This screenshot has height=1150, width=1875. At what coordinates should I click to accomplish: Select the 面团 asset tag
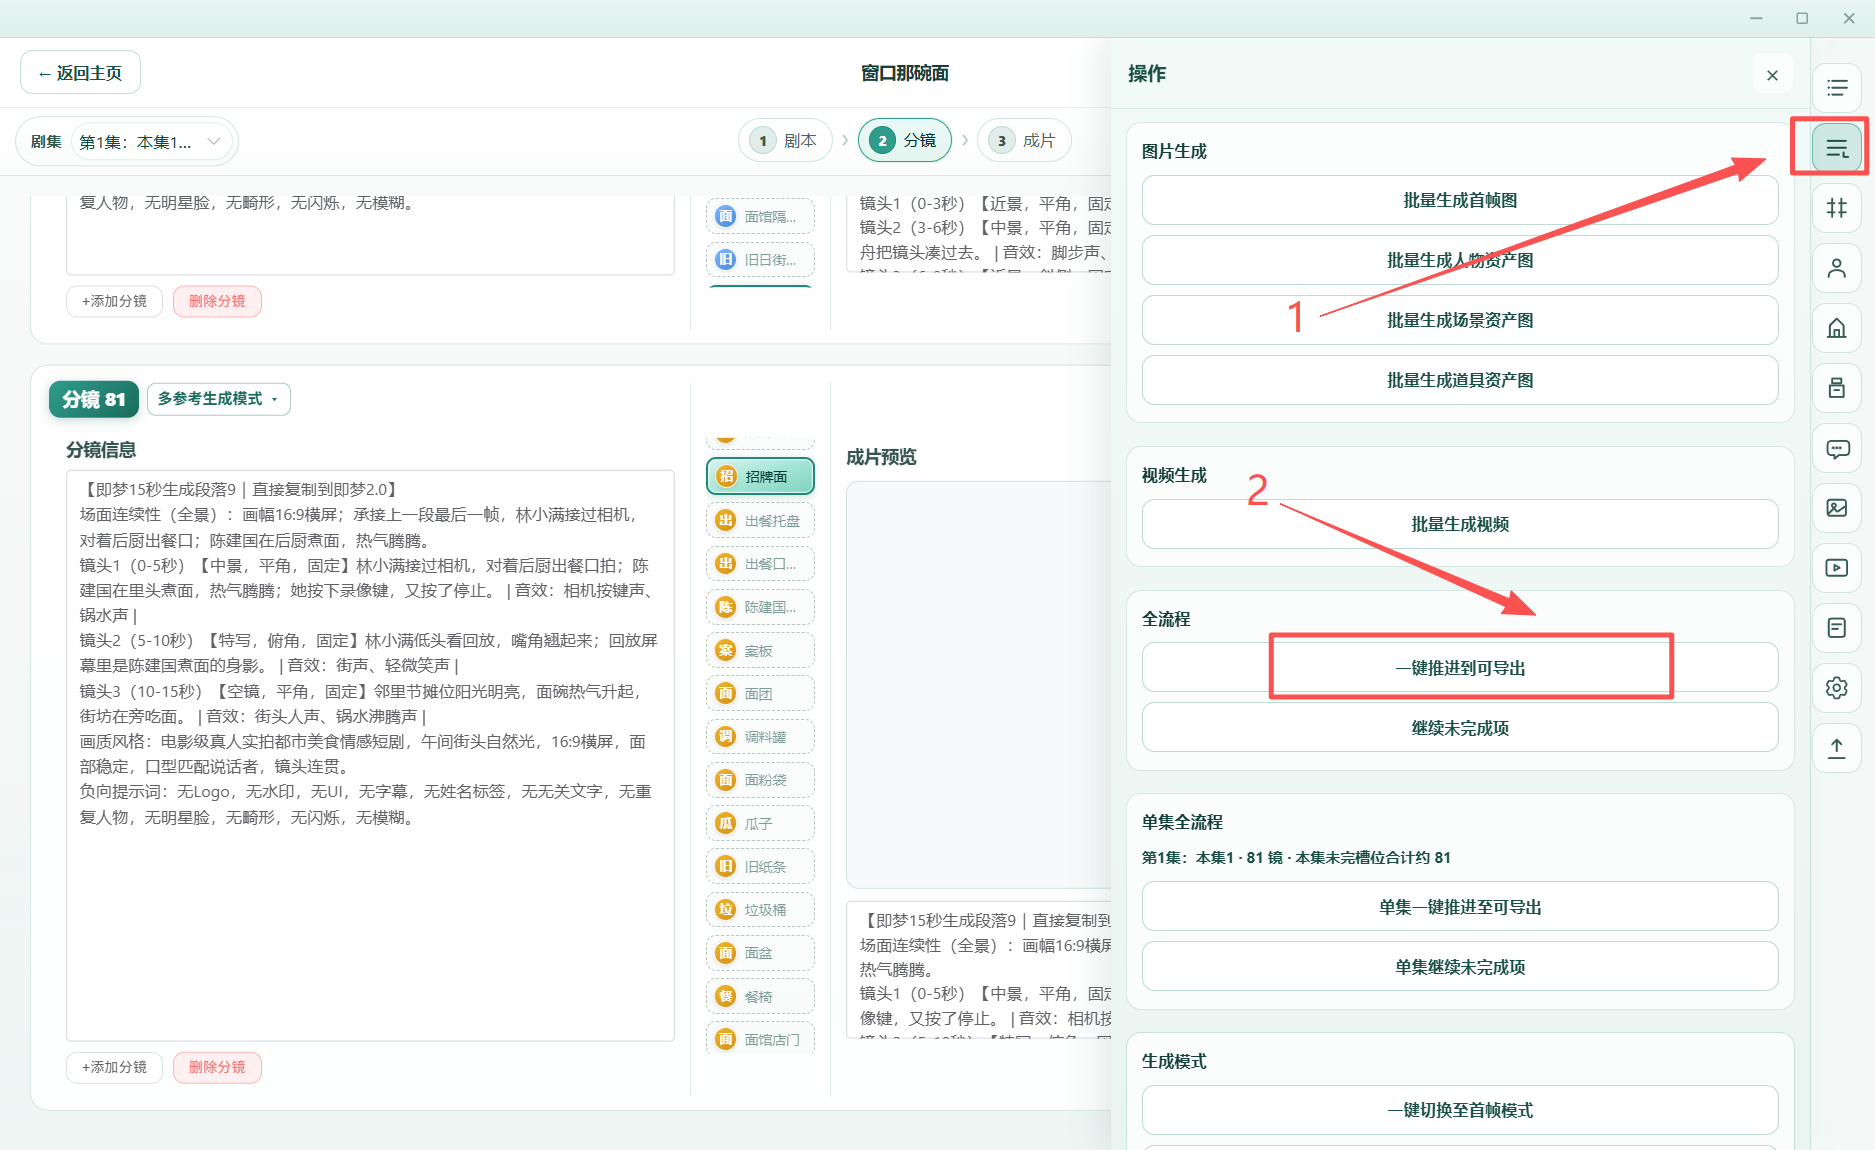tap(760, 693)
